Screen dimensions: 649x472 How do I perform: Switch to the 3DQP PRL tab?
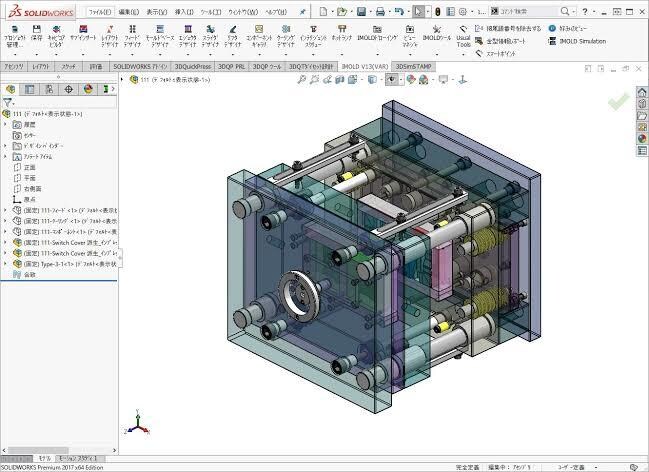coord(232,66)
